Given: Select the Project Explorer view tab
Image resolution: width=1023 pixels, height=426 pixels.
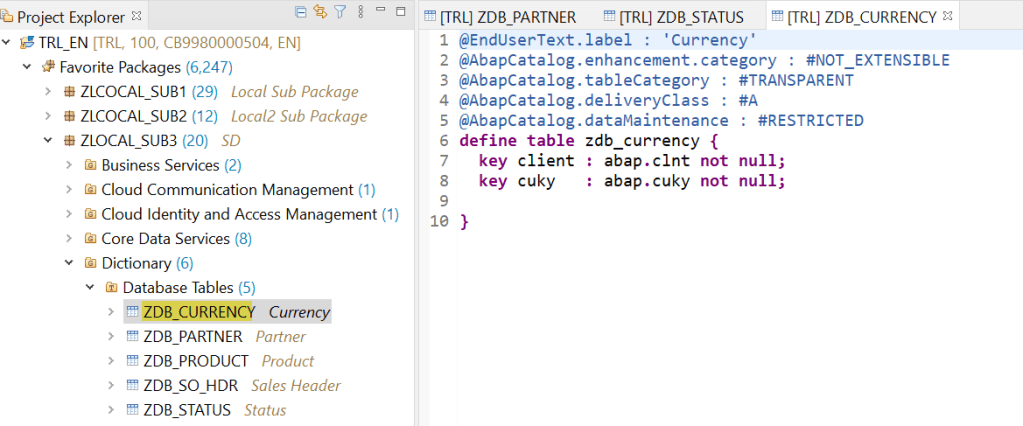Looking at the screenshot, I should [x=70, y=17].
